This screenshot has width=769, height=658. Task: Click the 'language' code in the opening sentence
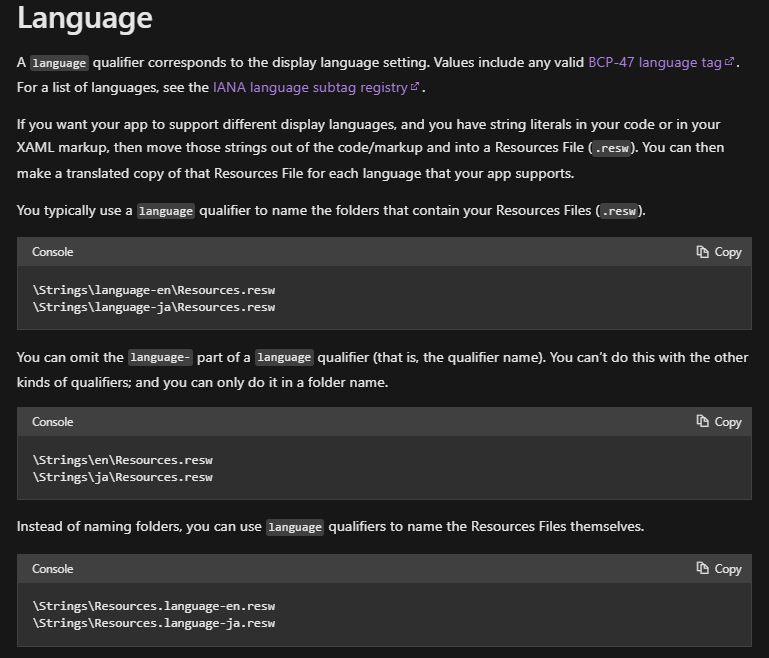click(59, 63)
